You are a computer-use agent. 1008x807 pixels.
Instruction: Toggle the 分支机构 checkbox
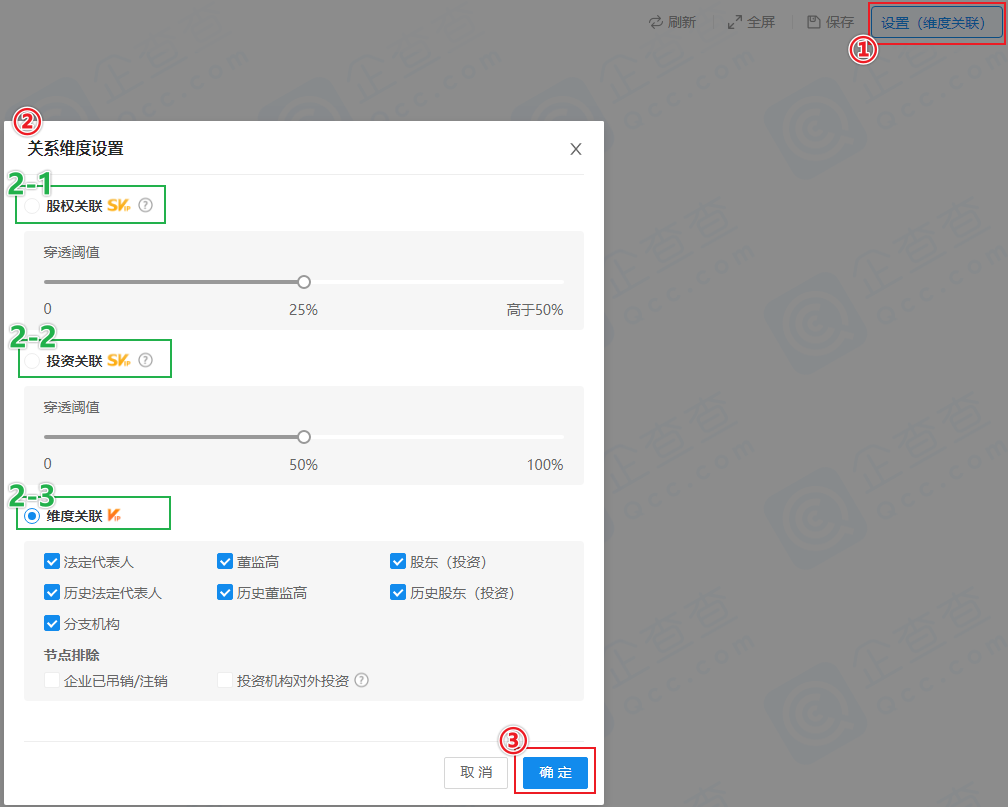[52, 624]
